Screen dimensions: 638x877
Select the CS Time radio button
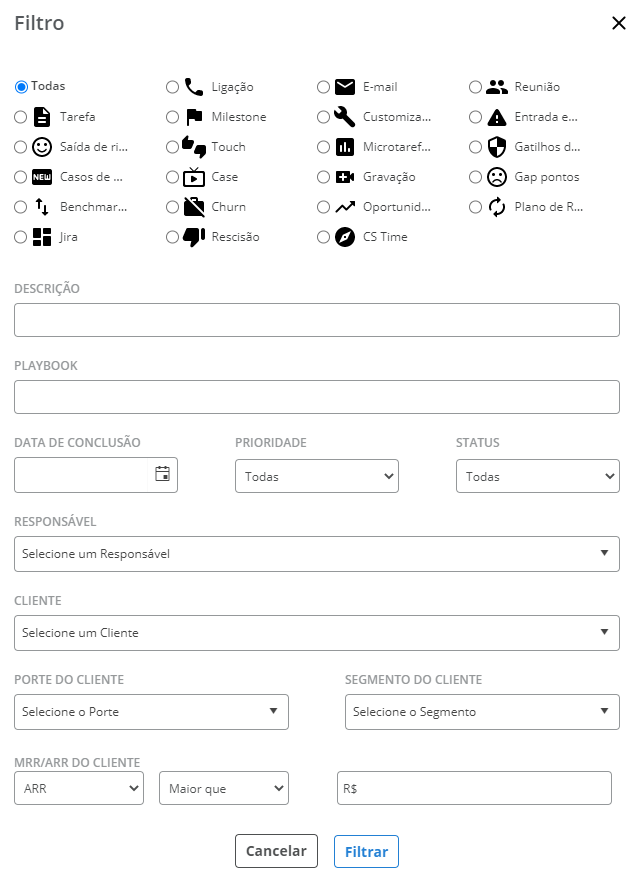point(323,237)
